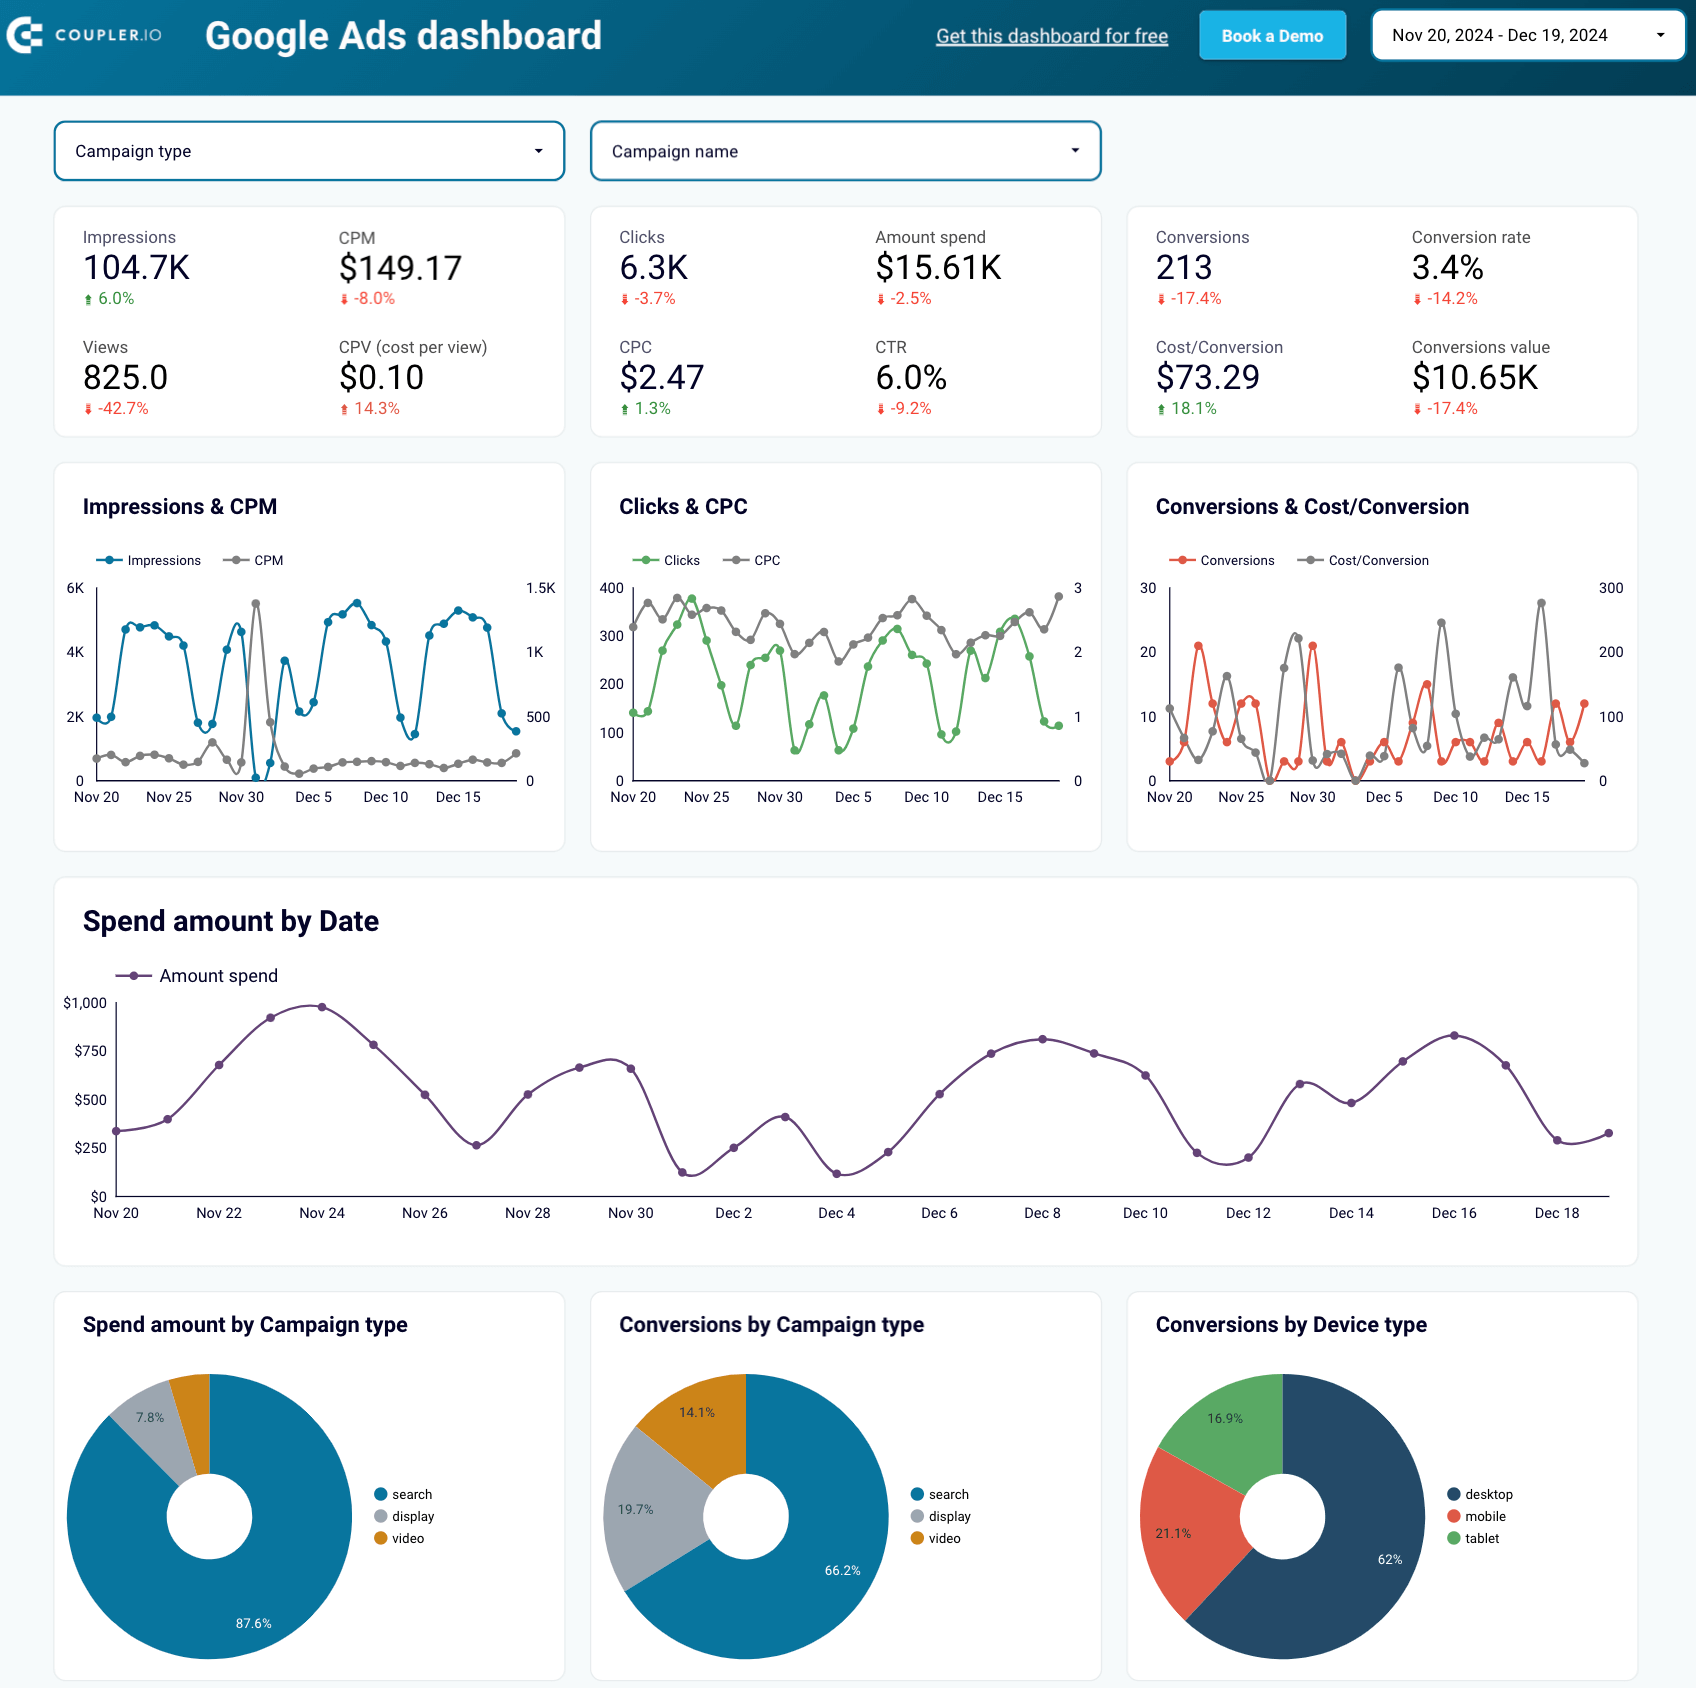The height and width of the screenshot is (1688, 1696).
Task: Open the 'Get this dashboard for free' link
Action: [1052, 36]
